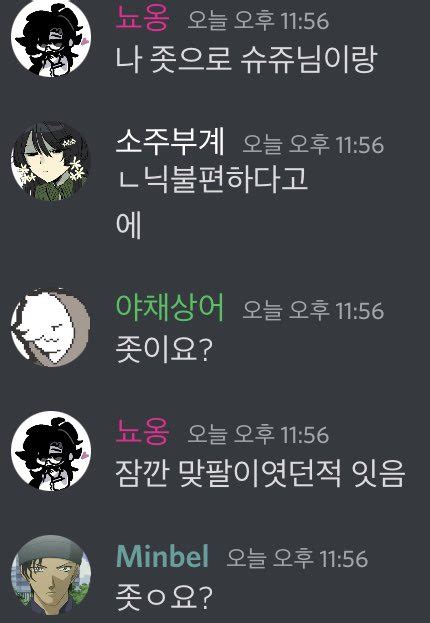Click the timestamp next to 야채상어
Image resolution: width=430 pixels, height=623 pixels.
click(313, 310)
